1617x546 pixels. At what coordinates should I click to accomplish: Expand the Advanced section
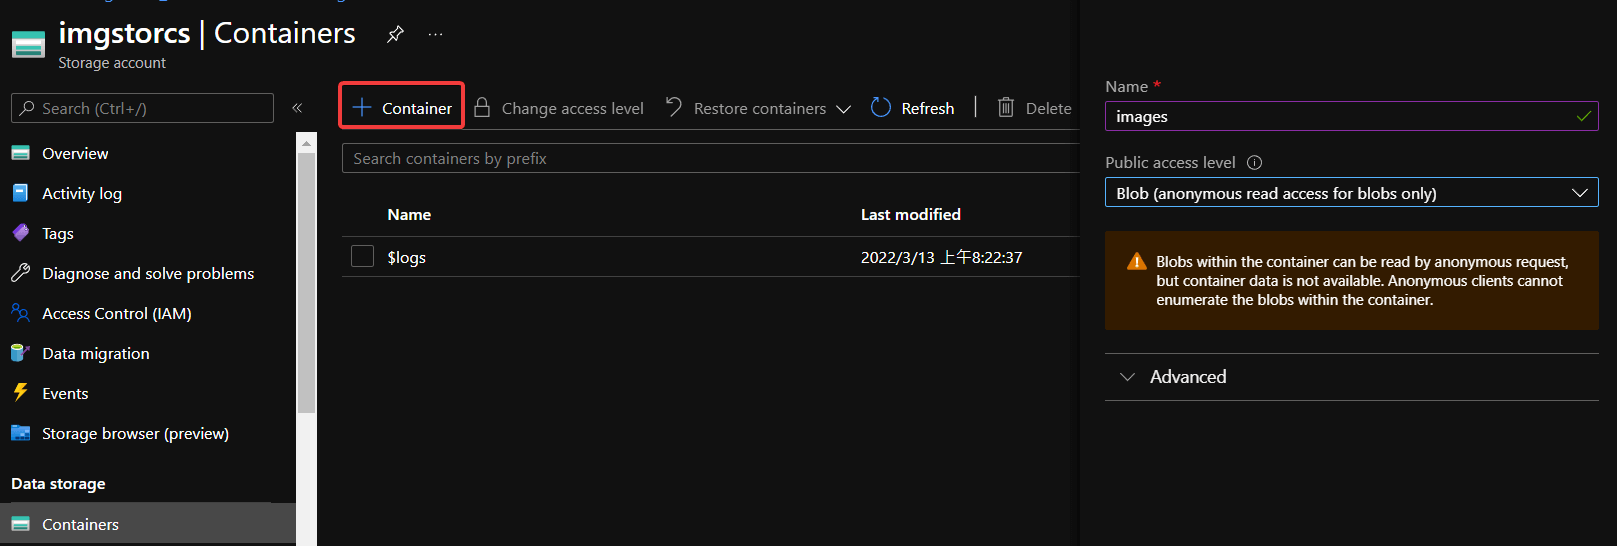(x=1186, y=377)
